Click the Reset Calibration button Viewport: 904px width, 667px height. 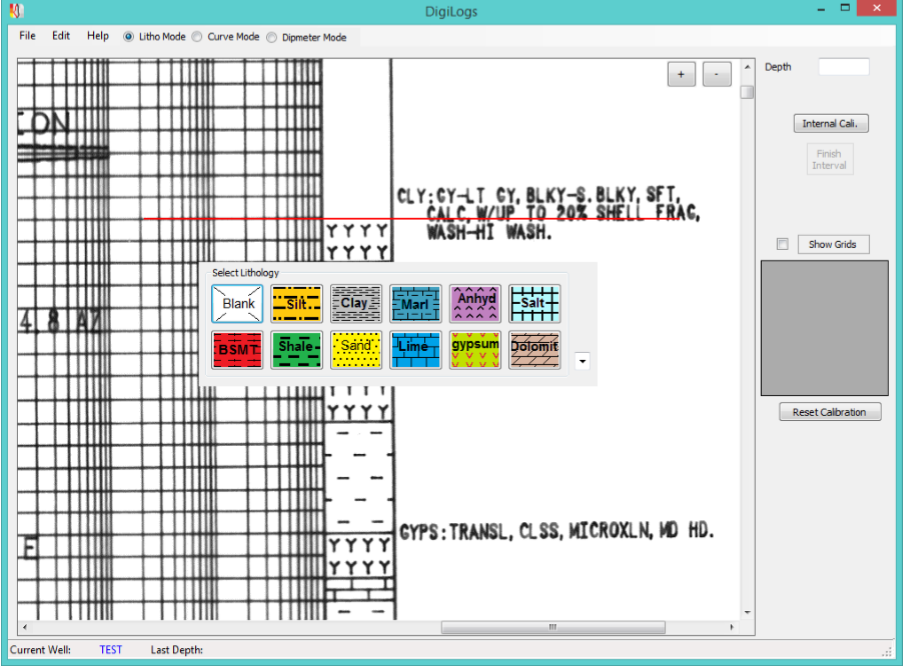(x=830, y=411)
